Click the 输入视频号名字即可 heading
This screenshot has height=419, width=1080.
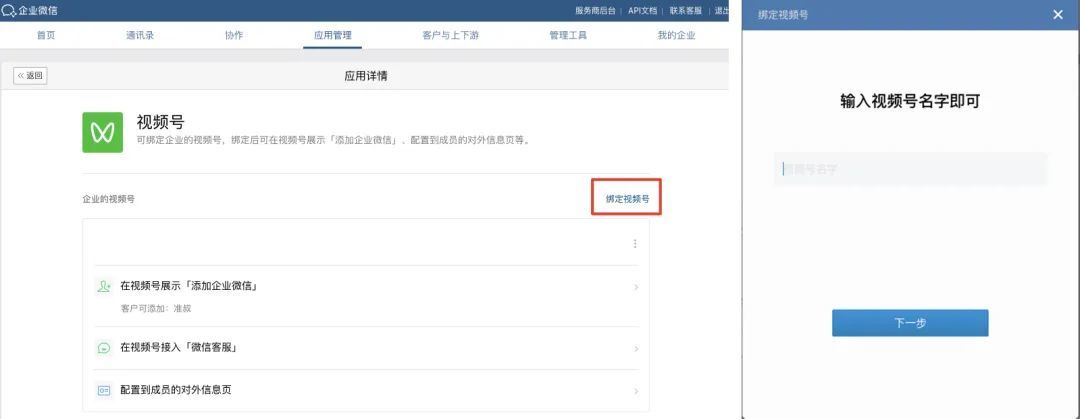(x=910, y=101)
